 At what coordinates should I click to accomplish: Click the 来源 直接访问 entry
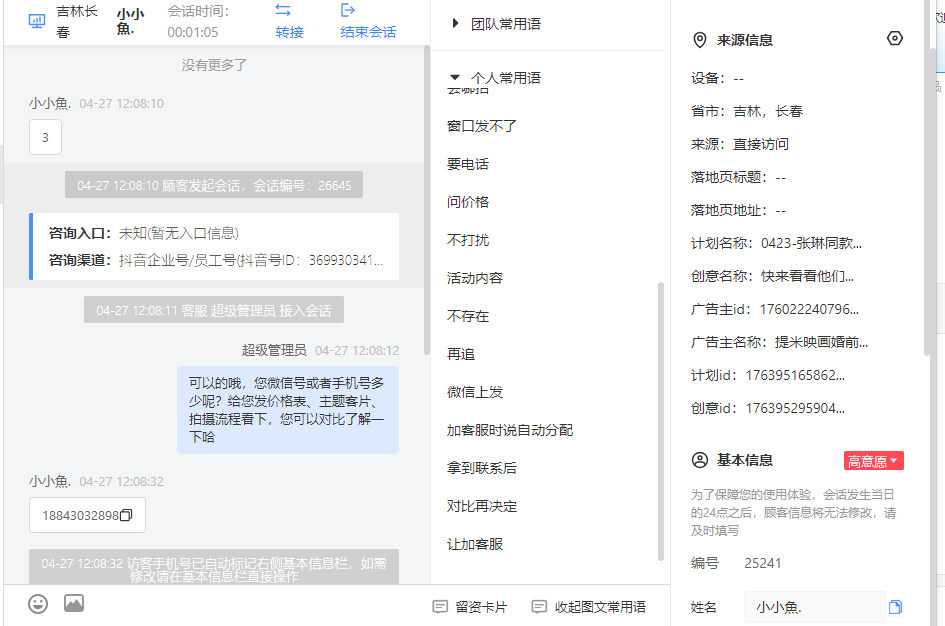[x=739, y=144]
